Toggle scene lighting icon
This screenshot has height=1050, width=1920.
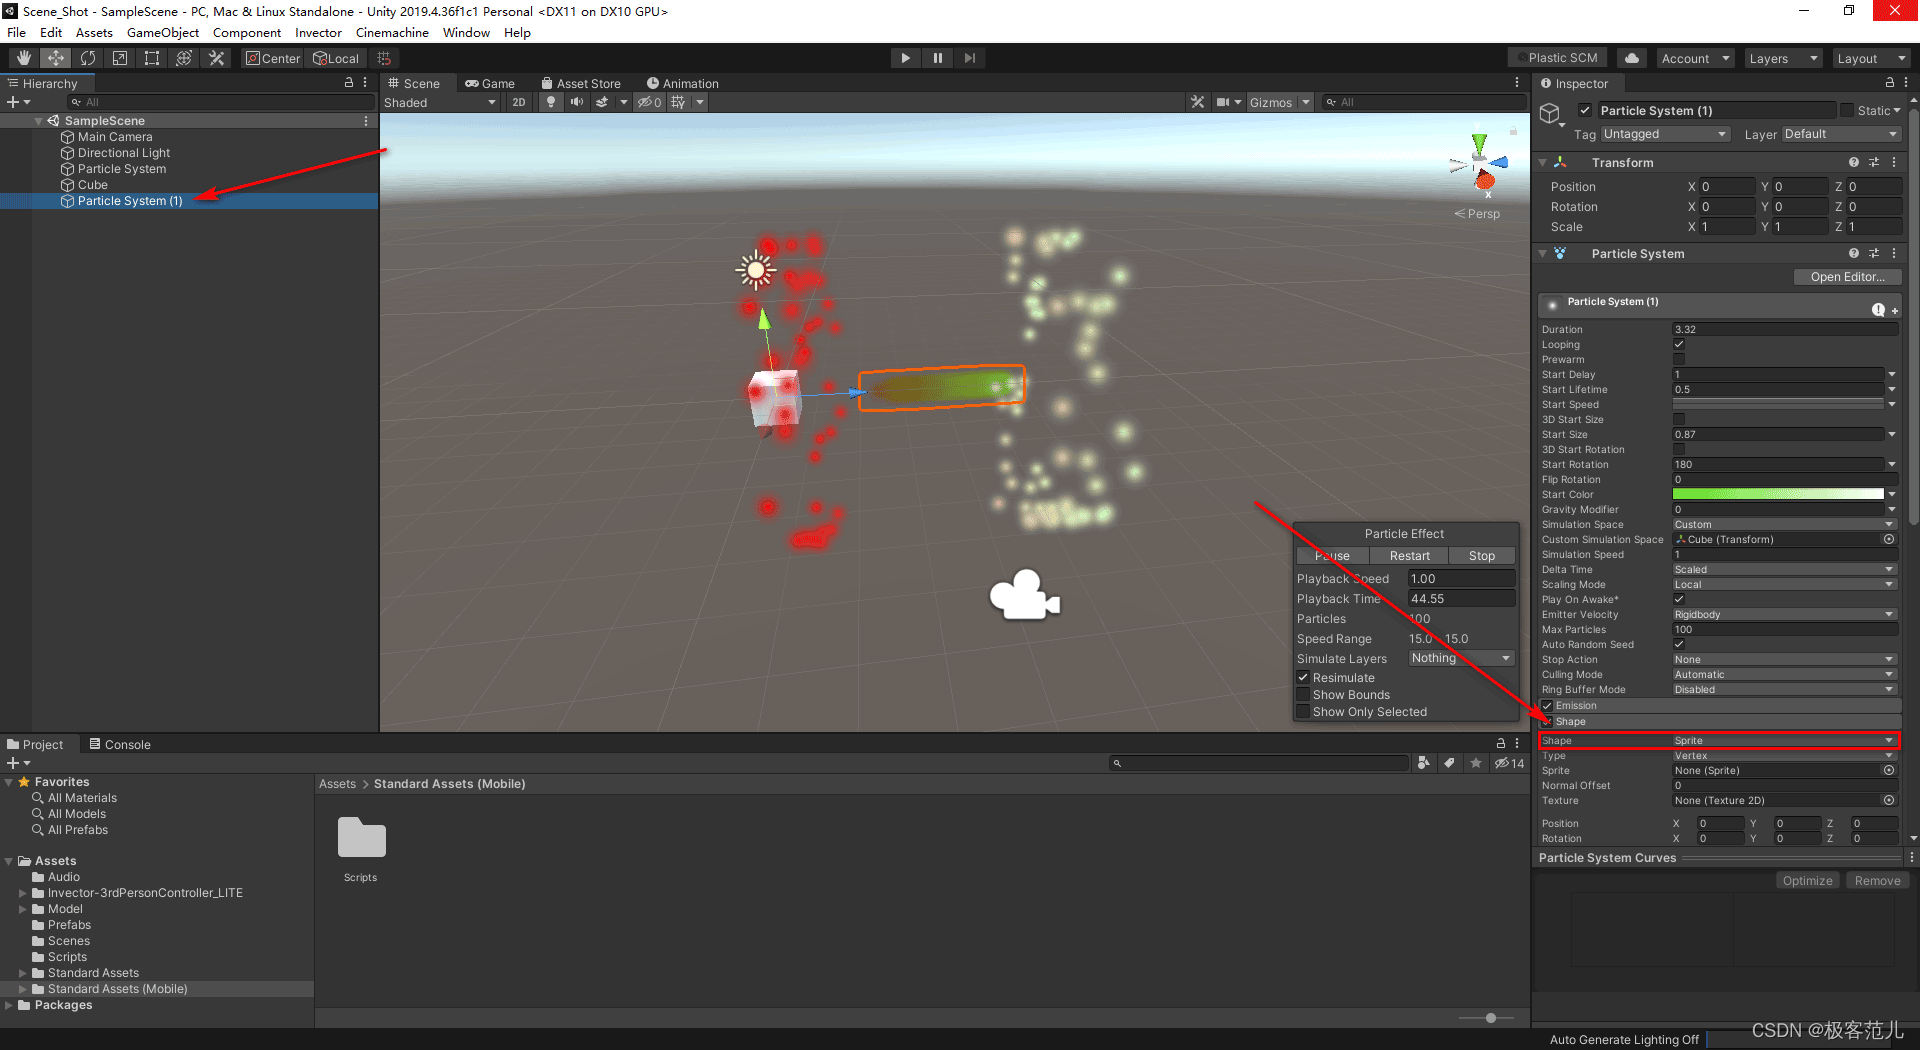551,102
